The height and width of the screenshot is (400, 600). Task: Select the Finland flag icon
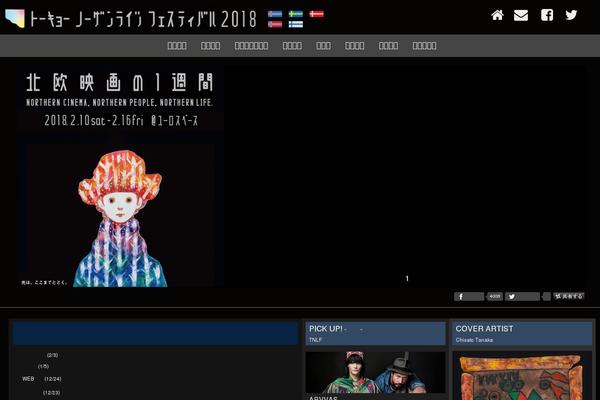[295, 24]
